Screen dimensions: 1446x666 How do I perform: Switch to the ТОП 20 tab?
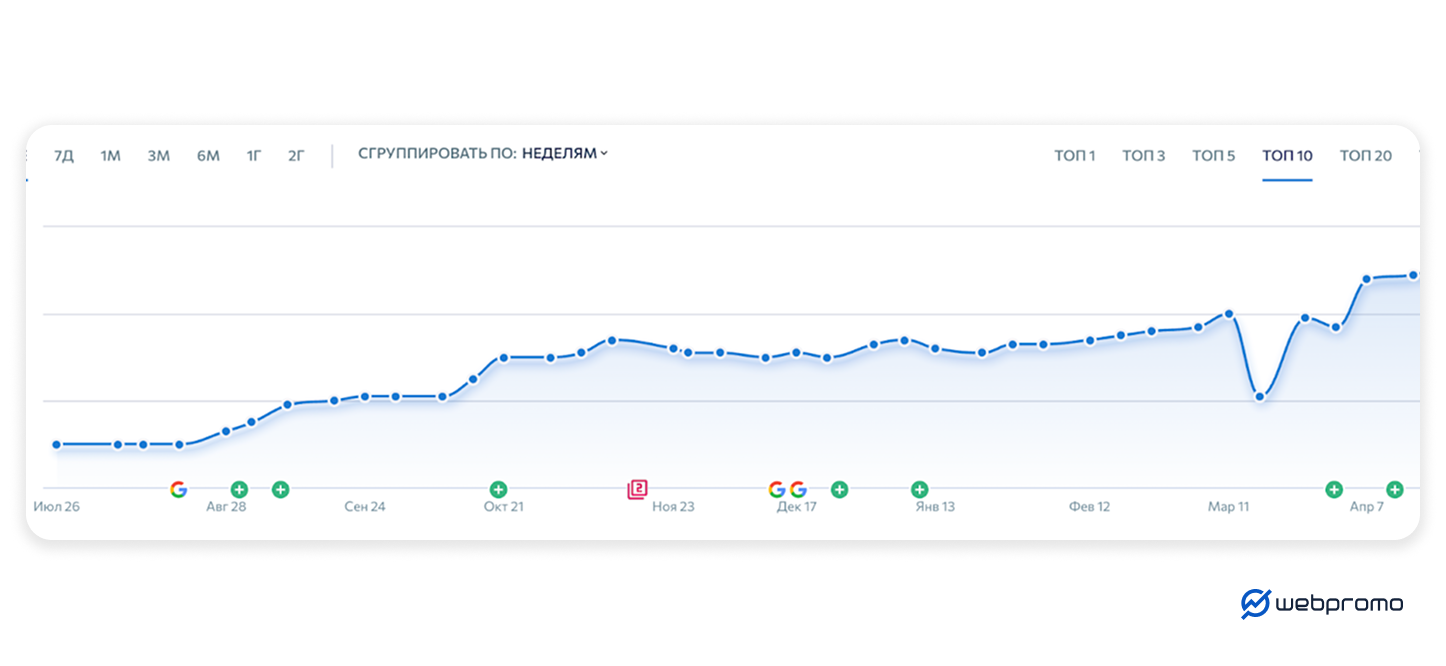pos(1365,155)
